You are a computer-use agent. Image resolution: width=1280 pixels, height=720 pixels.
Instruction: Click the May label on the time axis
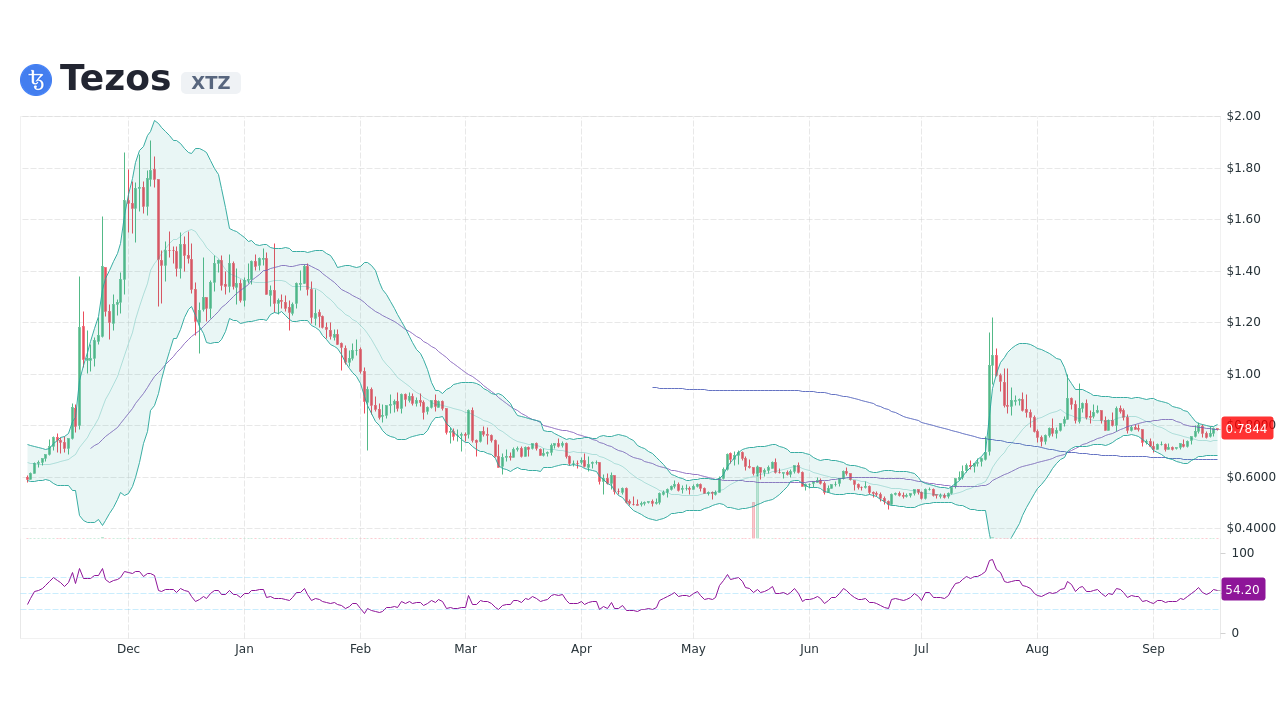pyautogui.click(x=693, y=649)
